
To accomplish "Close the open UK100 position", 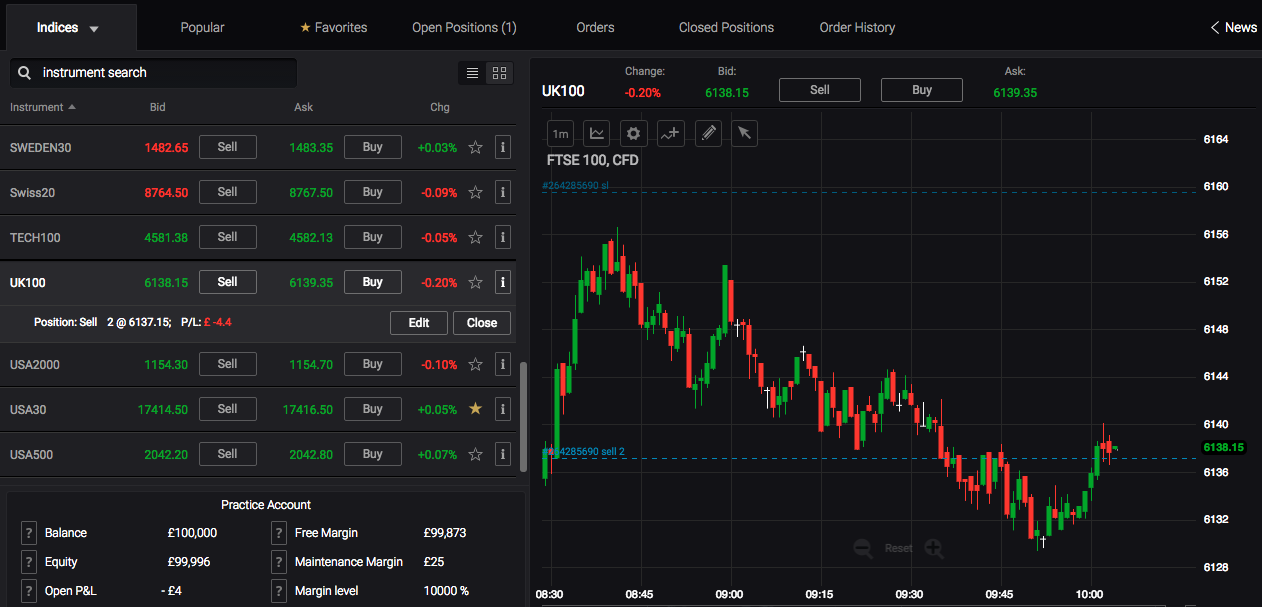I will coord(481,322).
